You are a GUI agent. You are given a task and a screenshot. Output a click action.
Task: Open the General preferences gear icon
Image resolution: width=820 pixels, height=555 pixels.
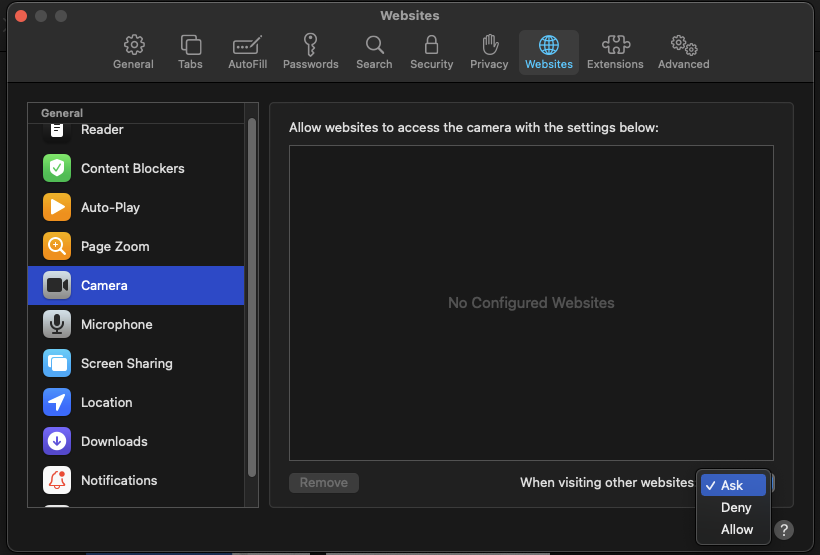click(134, 45)
